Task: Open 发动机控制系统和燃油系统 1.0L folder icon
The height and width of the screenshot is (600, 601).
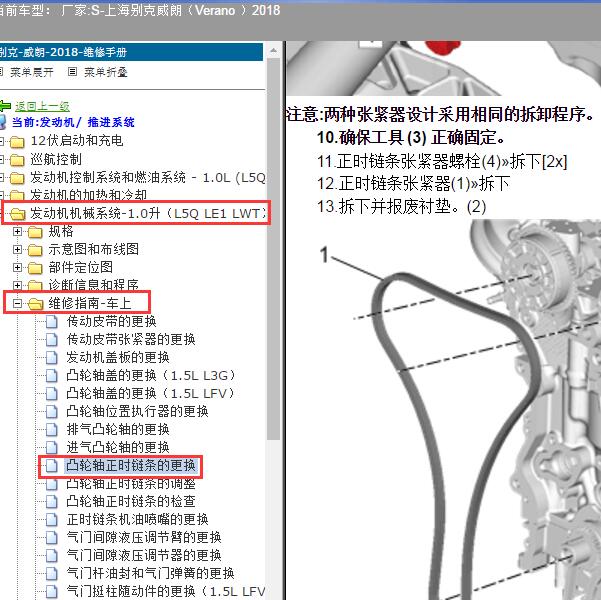Action: pyautogui.click(x=17, y=178)
